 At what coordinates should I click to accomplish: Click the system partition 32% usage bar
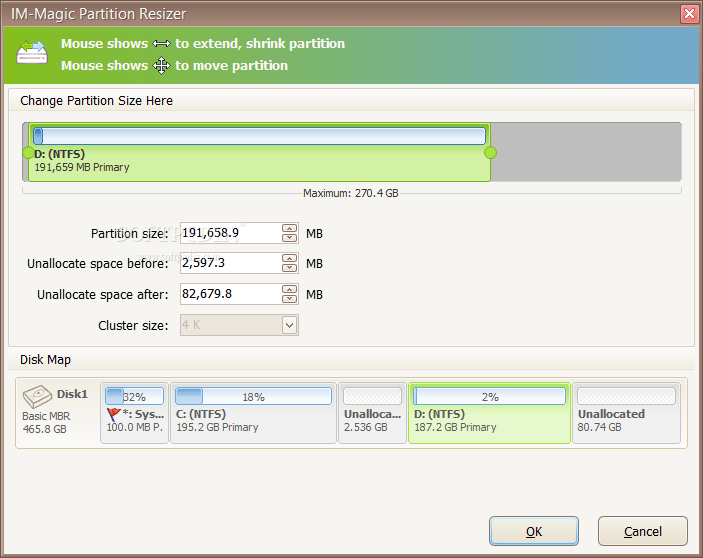tap(135, 397)
